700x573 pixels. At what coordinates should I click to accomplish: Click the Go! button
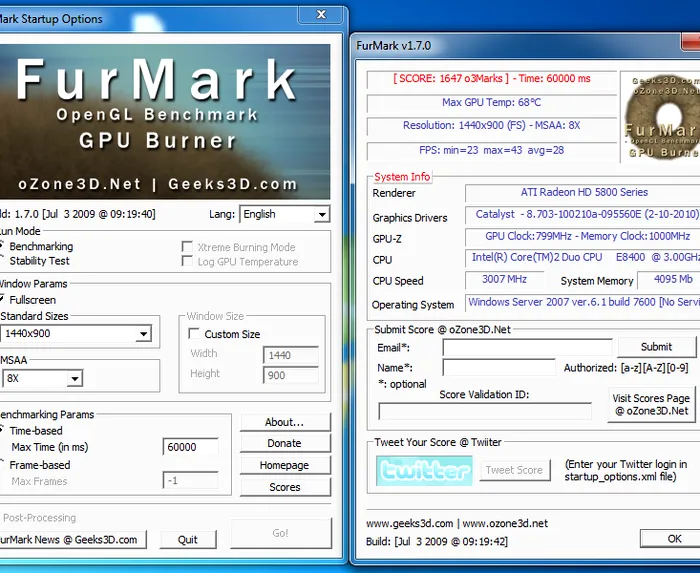click(x=281, y=533)
